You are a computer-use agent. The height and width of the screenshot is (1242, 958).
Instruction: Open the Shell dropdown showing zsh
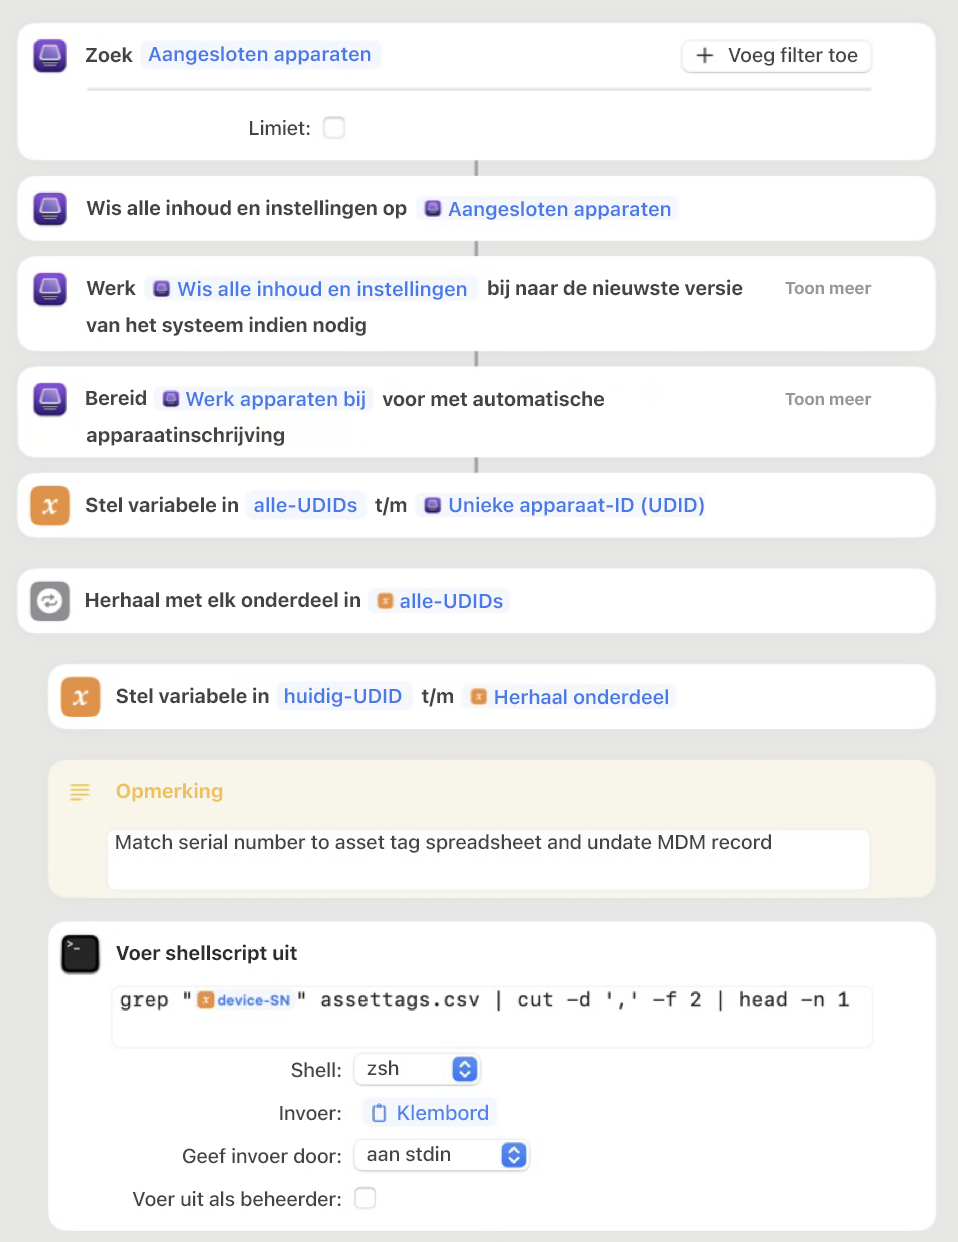pos(417,1069)
